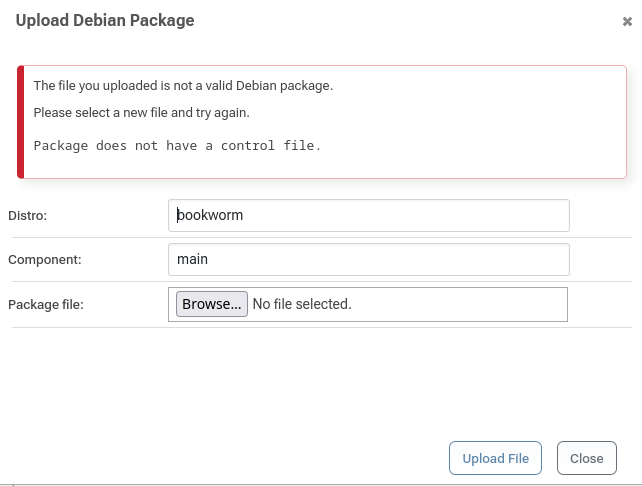
Task: Click the 'Upload Debian Package' dialog title
Action: [105, 20]
